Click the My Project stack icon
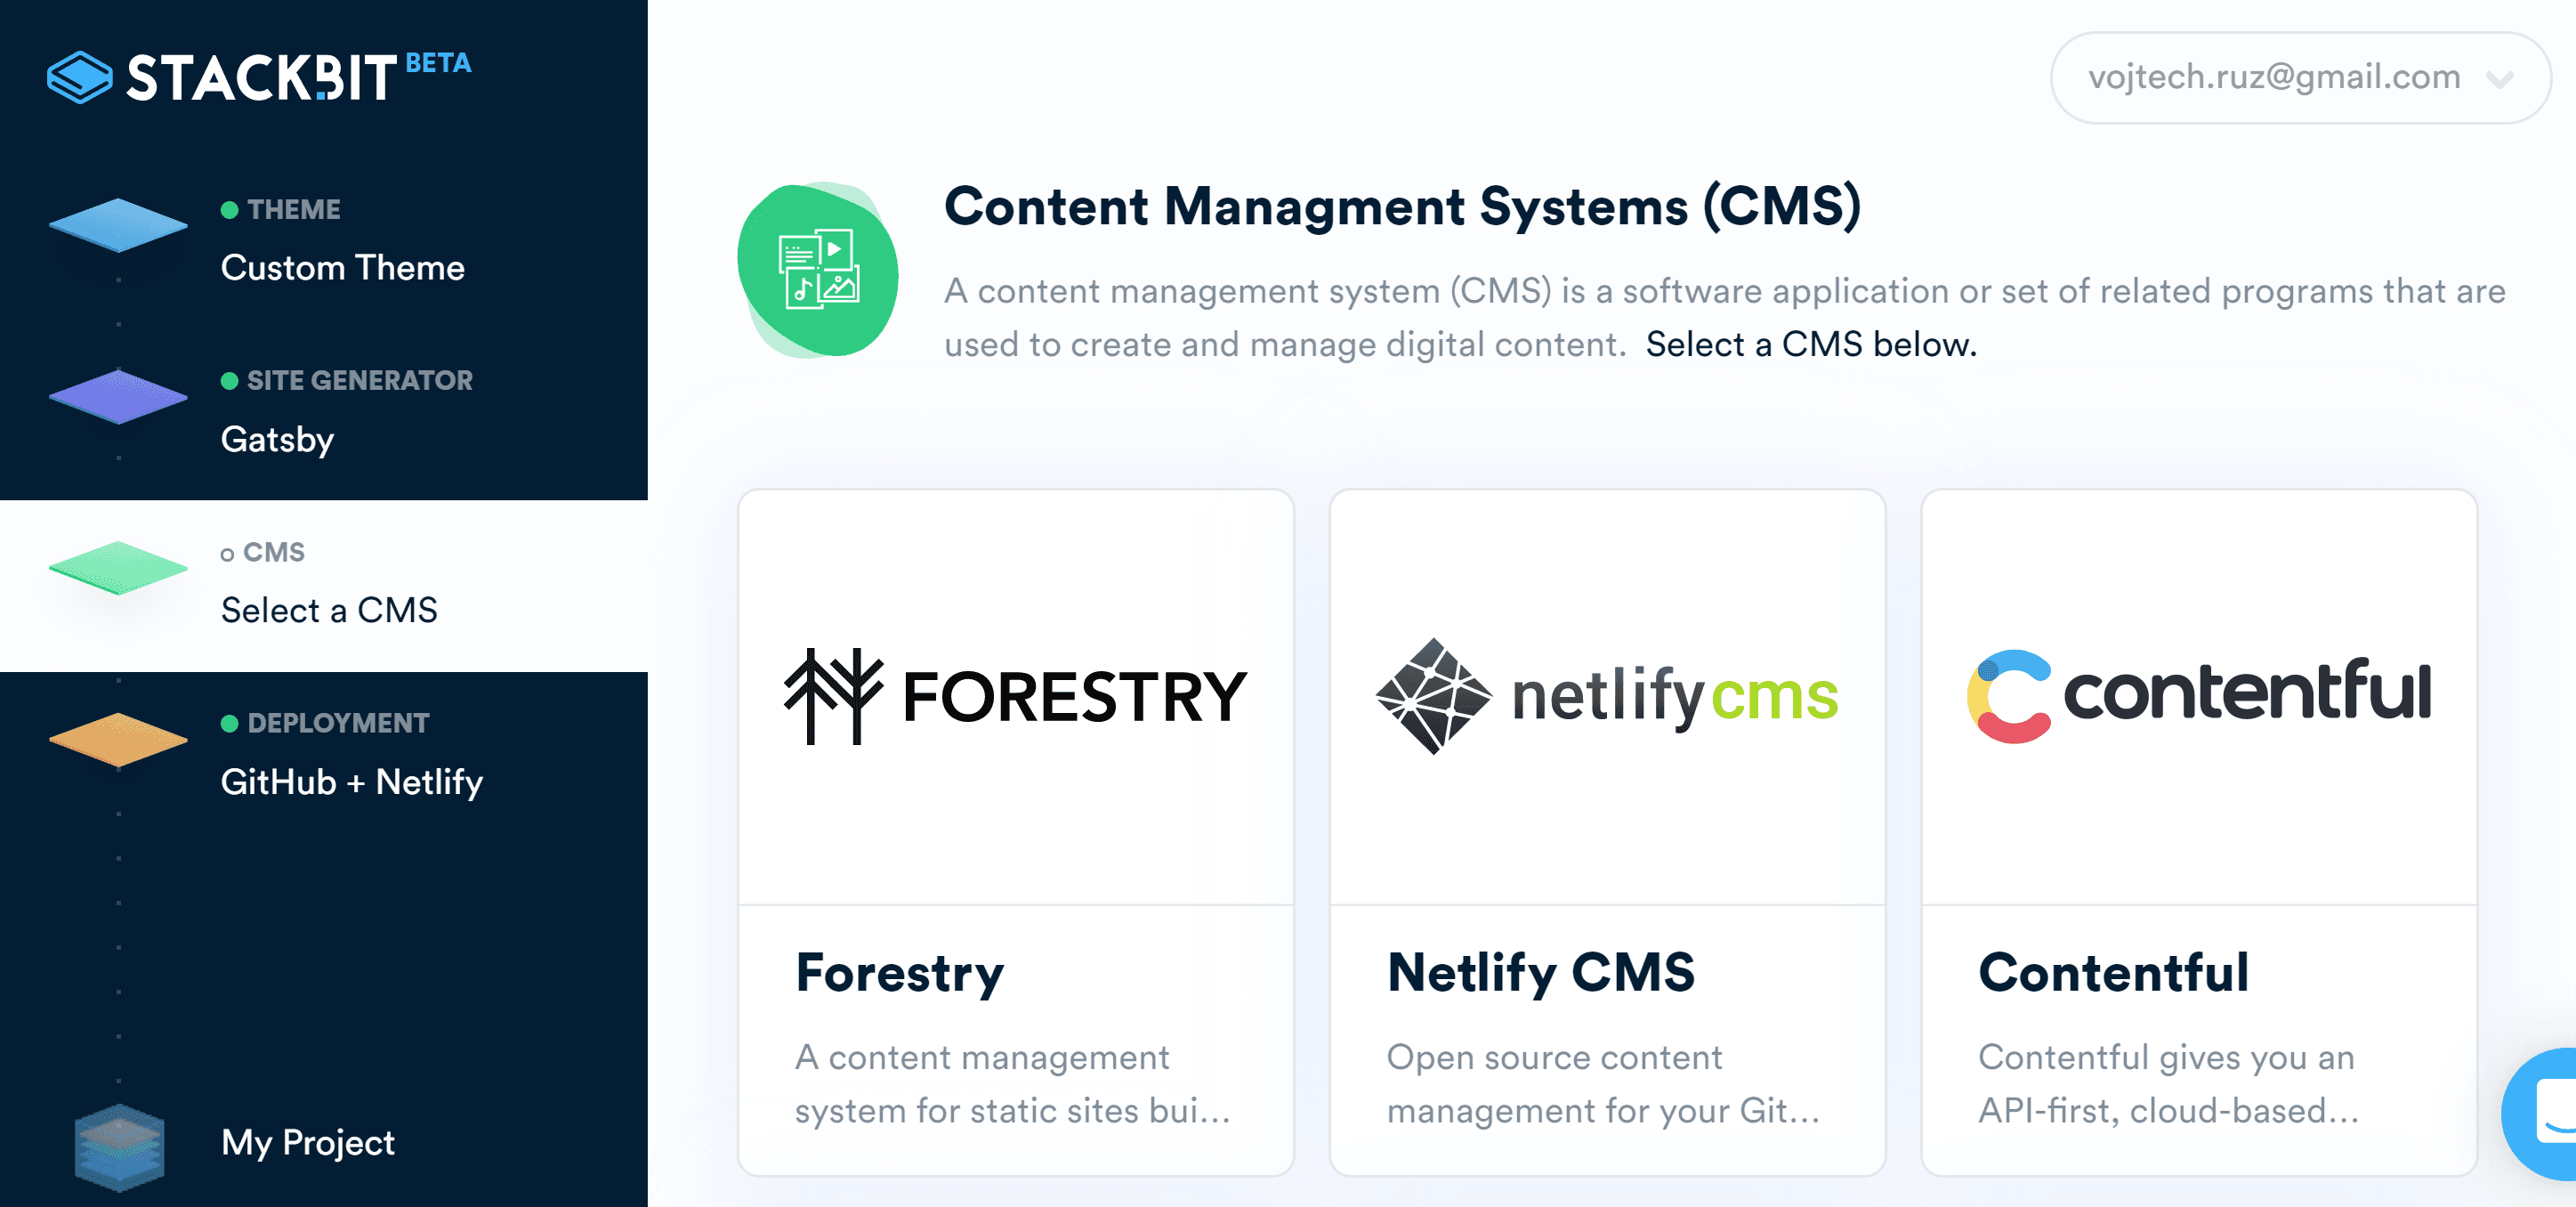The image size is (2576, 1207). click(x=119, y=1146)
